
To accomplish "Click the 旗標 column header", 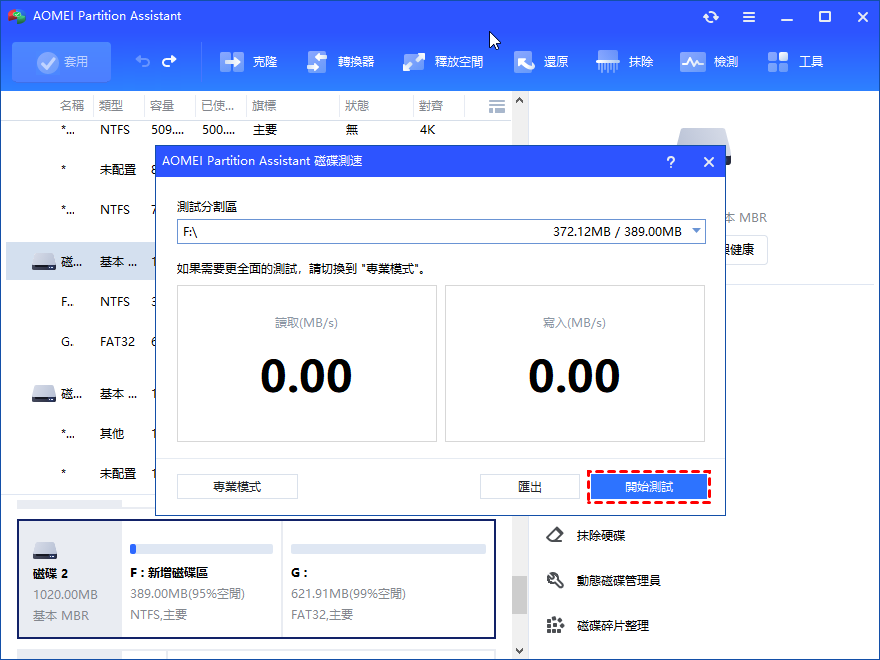I will (264, 106).
